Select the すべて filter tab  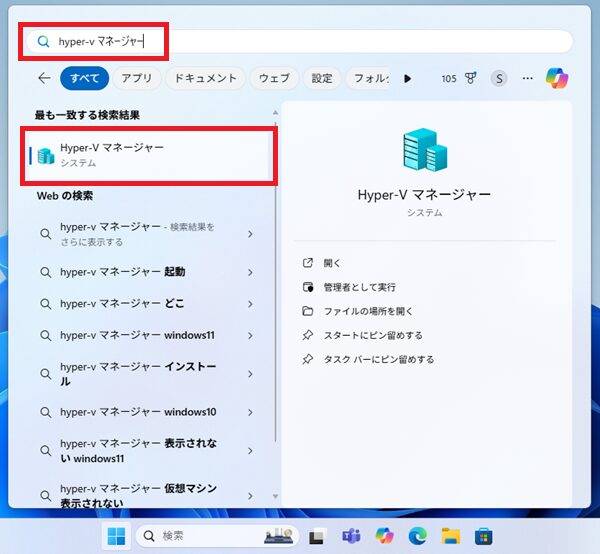pyautogui.click(x=85, y=78)
